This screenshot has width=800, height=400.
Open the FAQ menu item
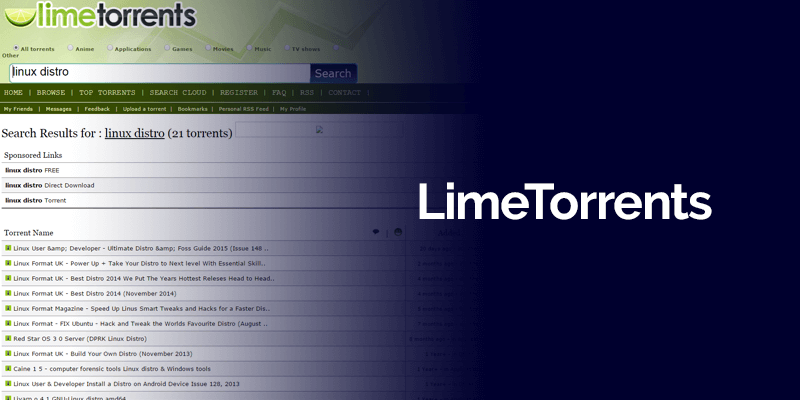(279, 93)
